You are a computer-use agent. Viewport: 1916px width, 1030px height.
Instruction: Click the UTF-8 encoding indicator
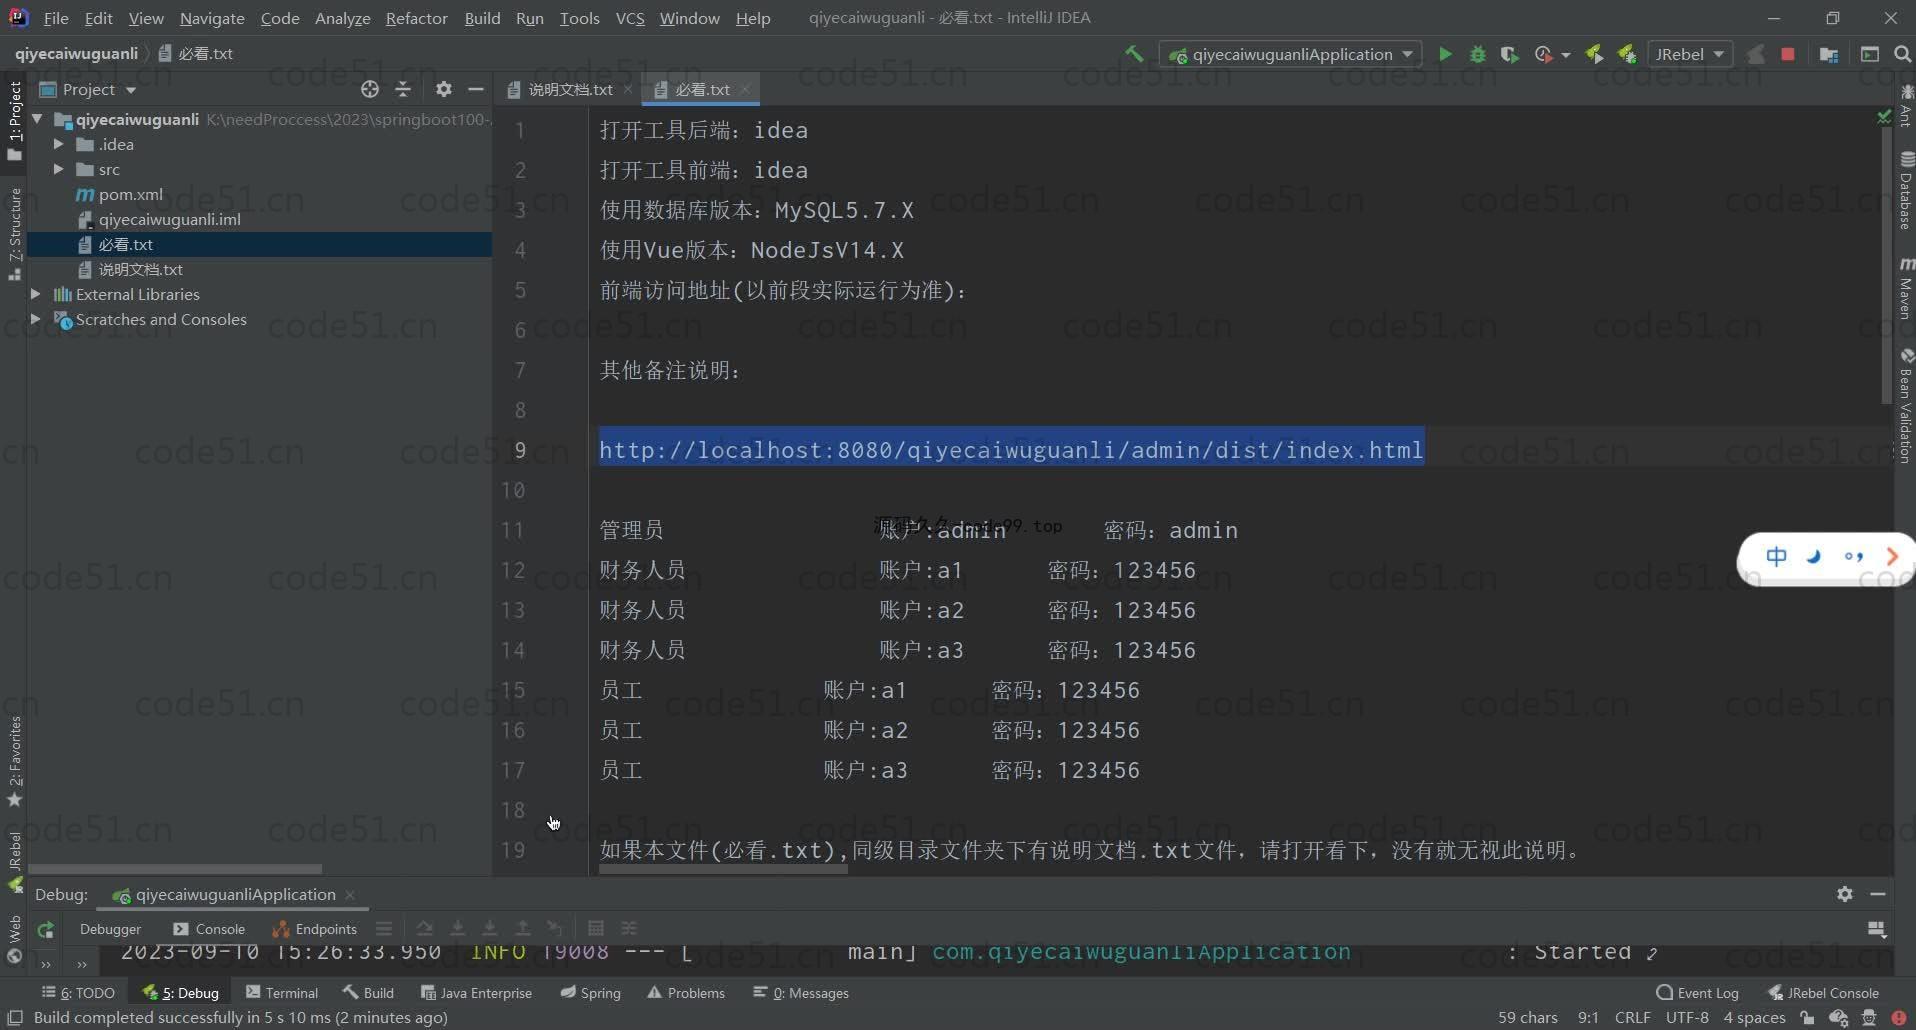click(1687, 1018)
